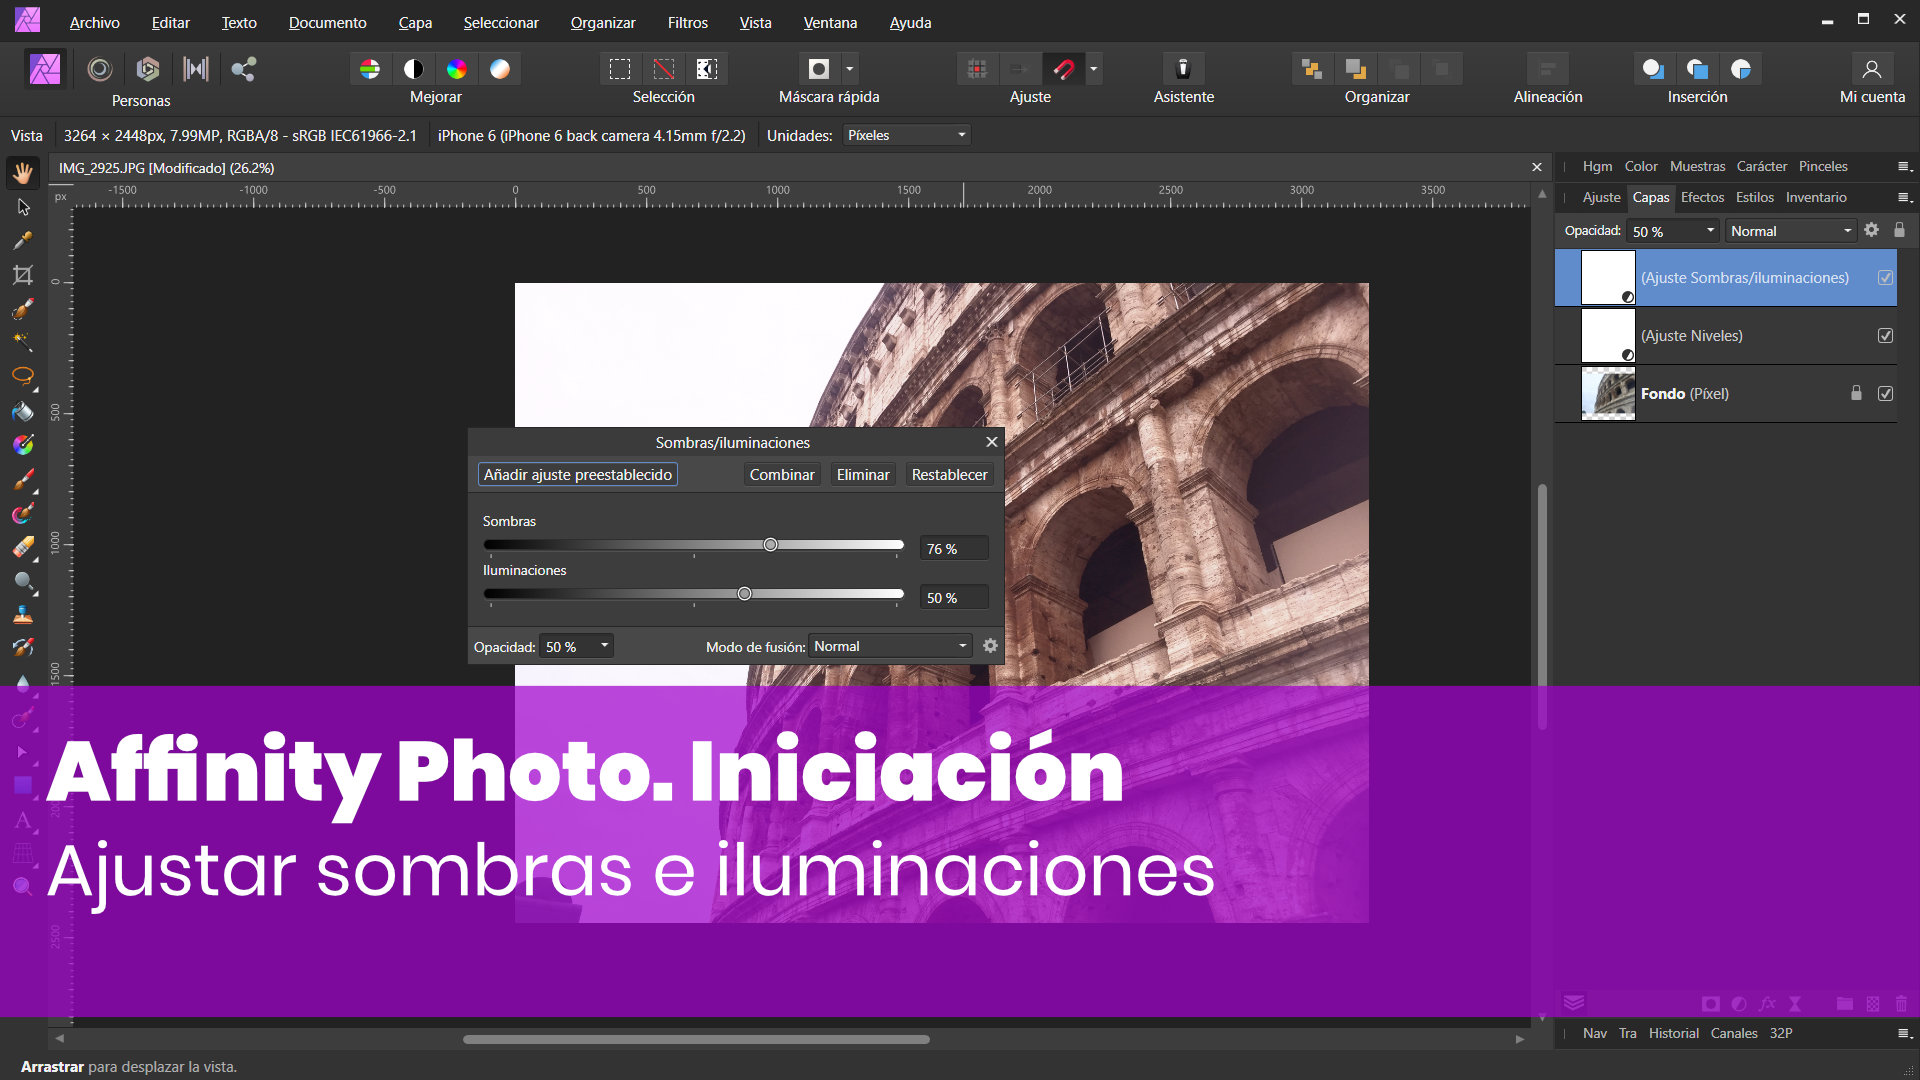Viewport: 1920px width, 1080px height.
Task: Toggle the snapping magnet
Action: coord(1063,69)
